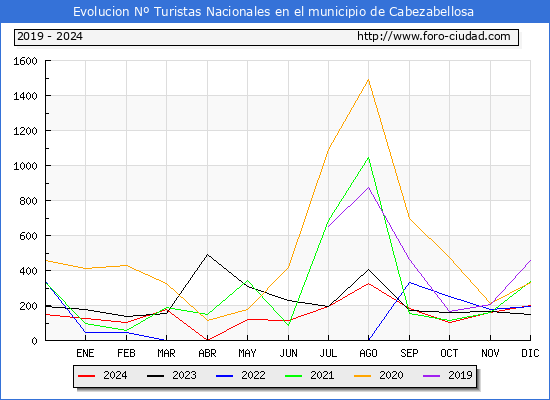Select the 2023 legend label
550x400 pixels.
pos(184,375)
